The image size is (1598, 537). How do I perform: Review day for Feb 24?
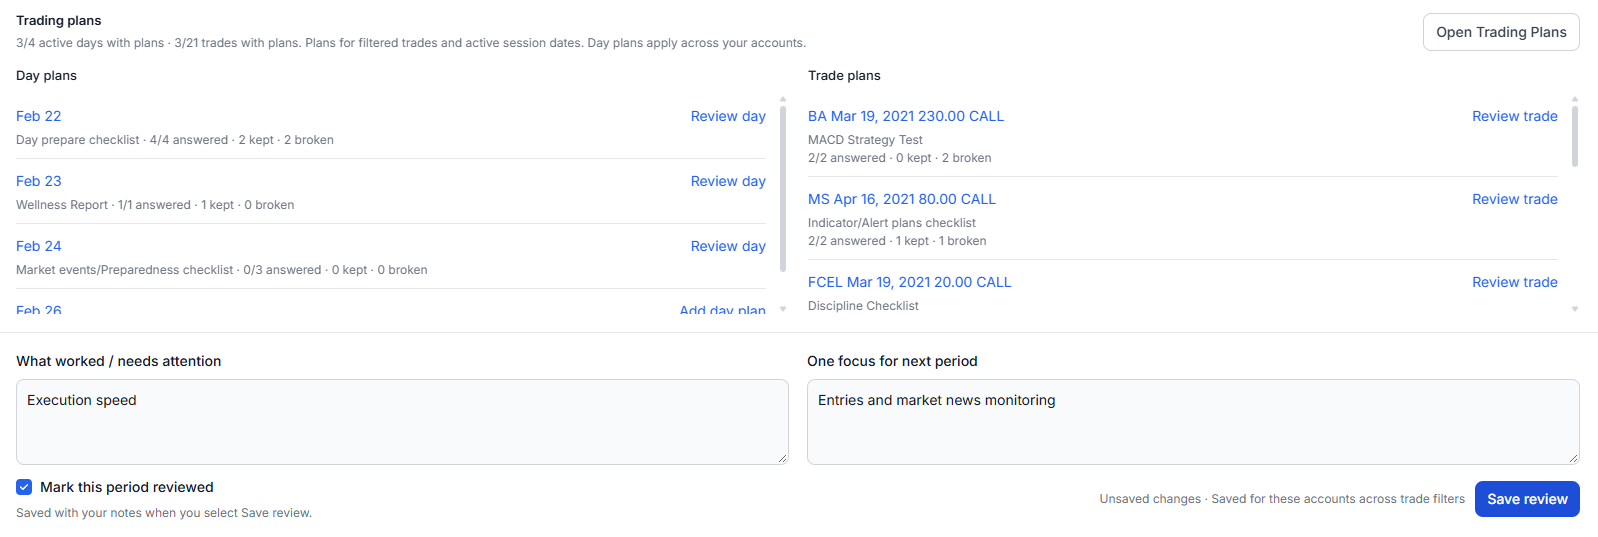[x=728, y=246]
